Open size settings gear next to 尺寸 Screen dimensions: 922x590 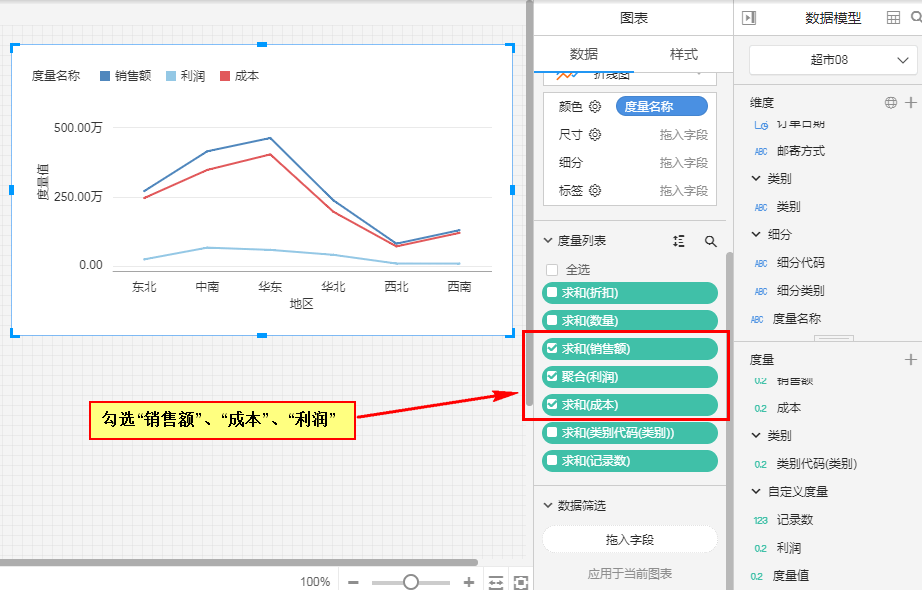[x=595, y=135]
